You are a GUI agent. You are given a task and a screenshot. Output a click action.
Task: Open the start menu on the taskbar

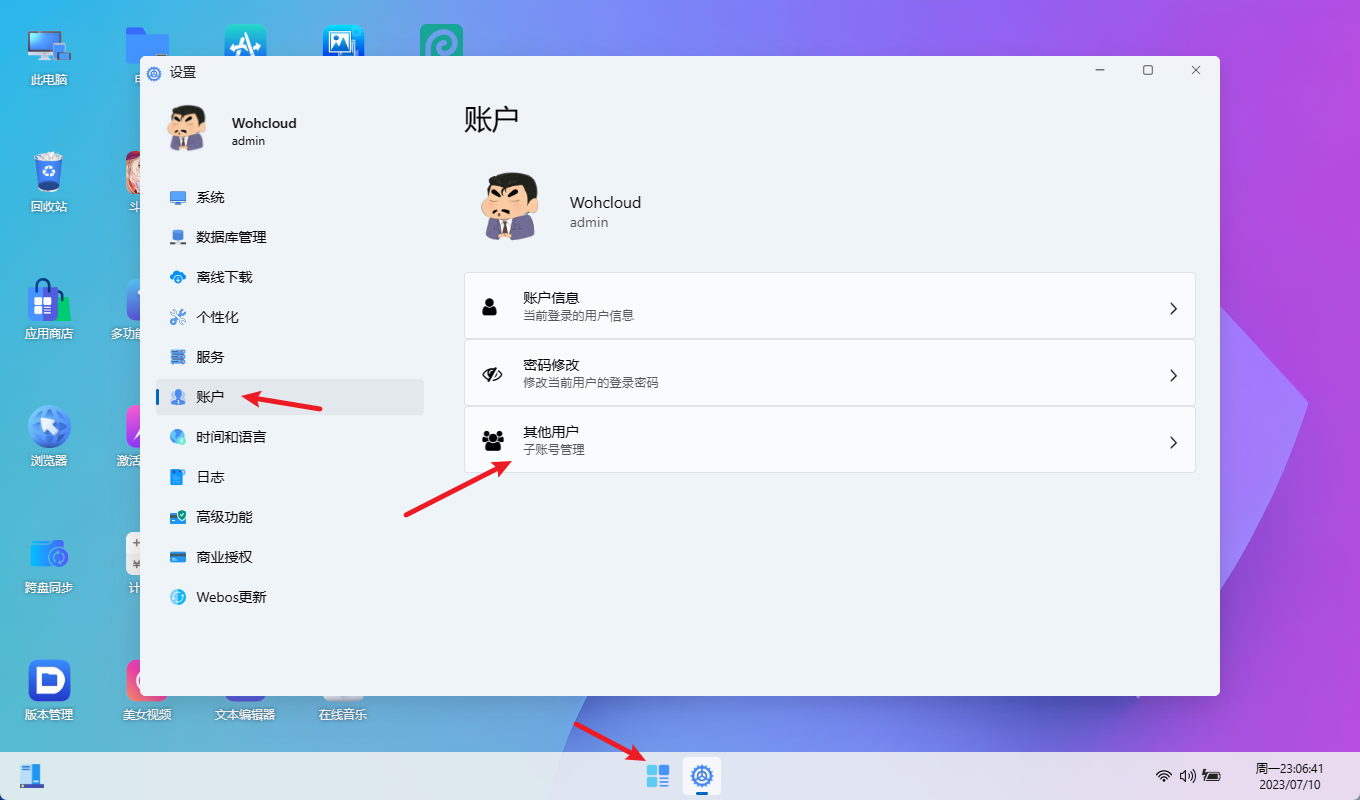pyautogui.click(x=657, y=776)
